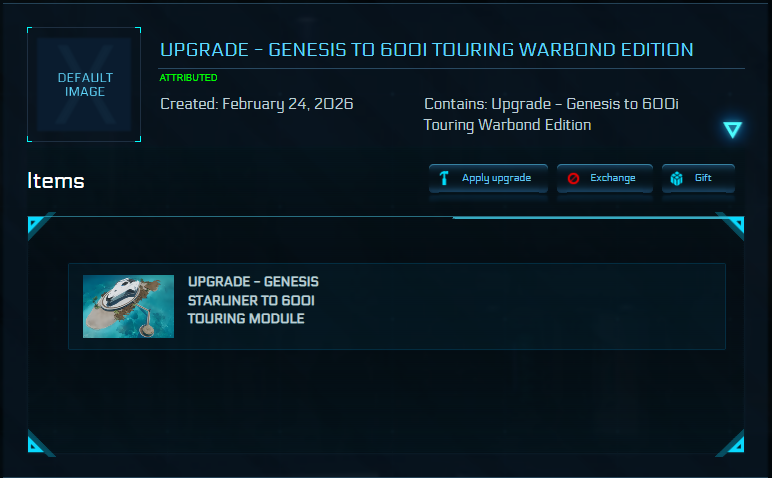The height and width of the screenshot is (478, 772).
Task: Click the bottom-left corner bracket of Items panel
Action: [x=38, y=442]
